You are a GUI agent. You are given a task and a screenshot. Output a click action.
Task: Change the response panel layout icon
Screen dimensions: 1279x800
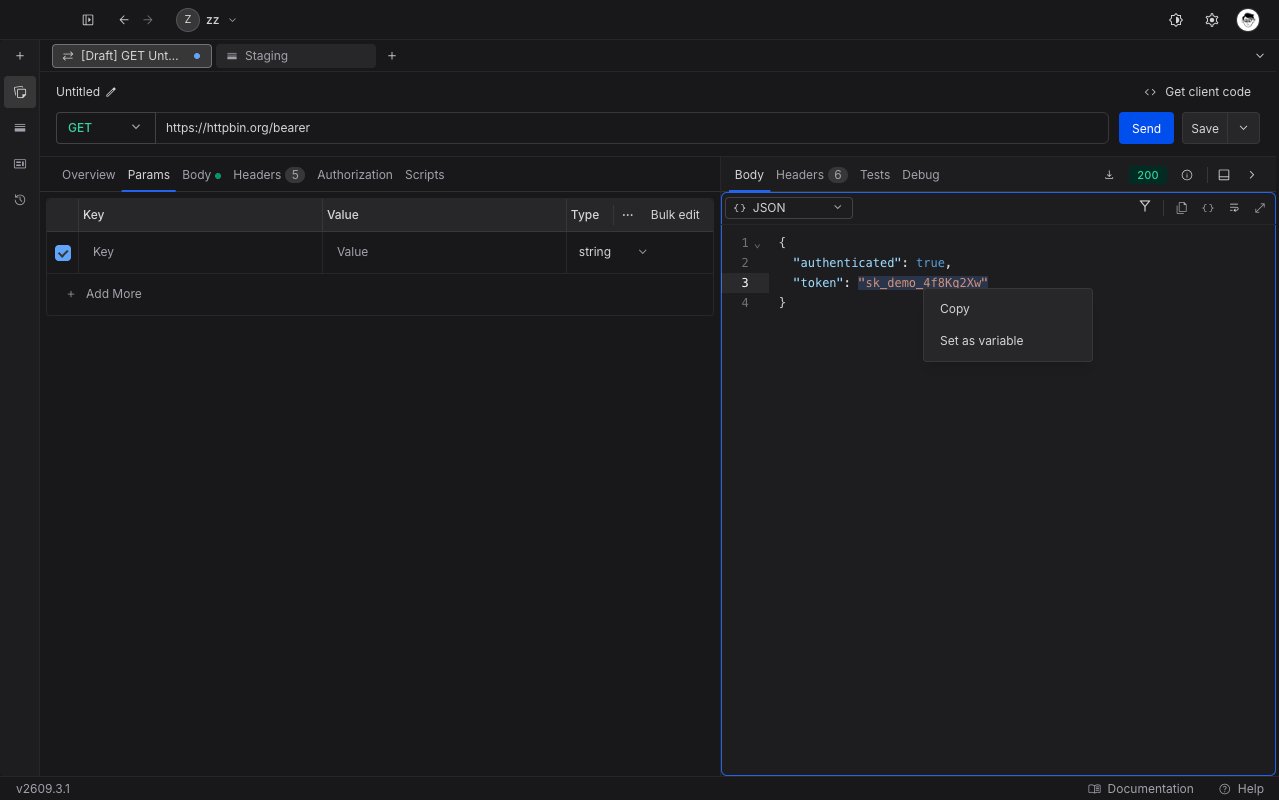pos(1224,175)
